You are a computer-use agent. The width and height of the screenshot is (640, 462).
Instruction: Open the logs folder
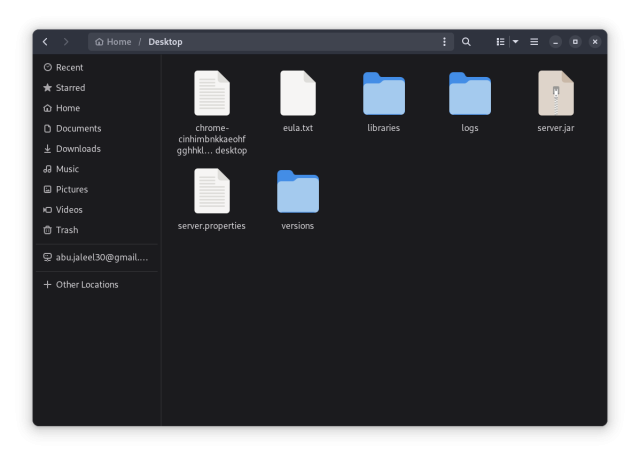(x=469, y=94)
